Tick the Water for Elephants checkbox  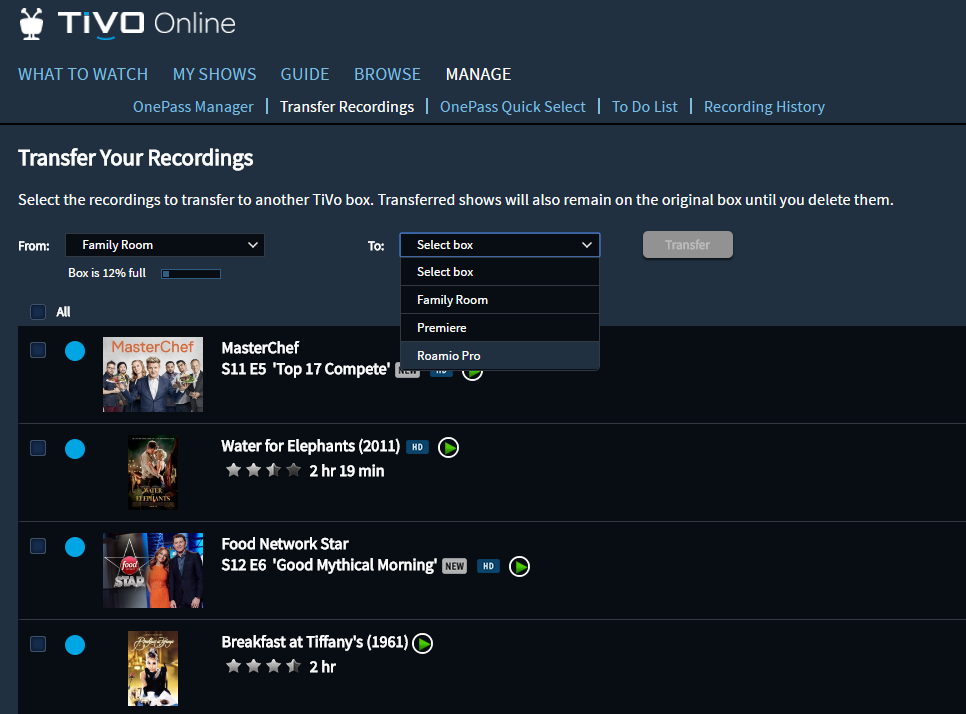click(x=38, y=448)
